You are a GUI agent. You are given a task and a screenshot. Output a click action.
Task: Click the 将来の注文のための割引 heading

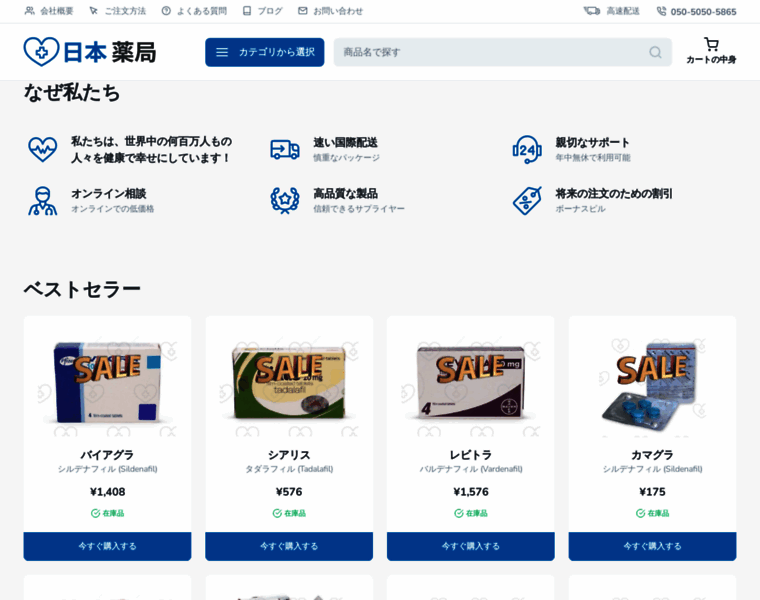tap(614, 194)
